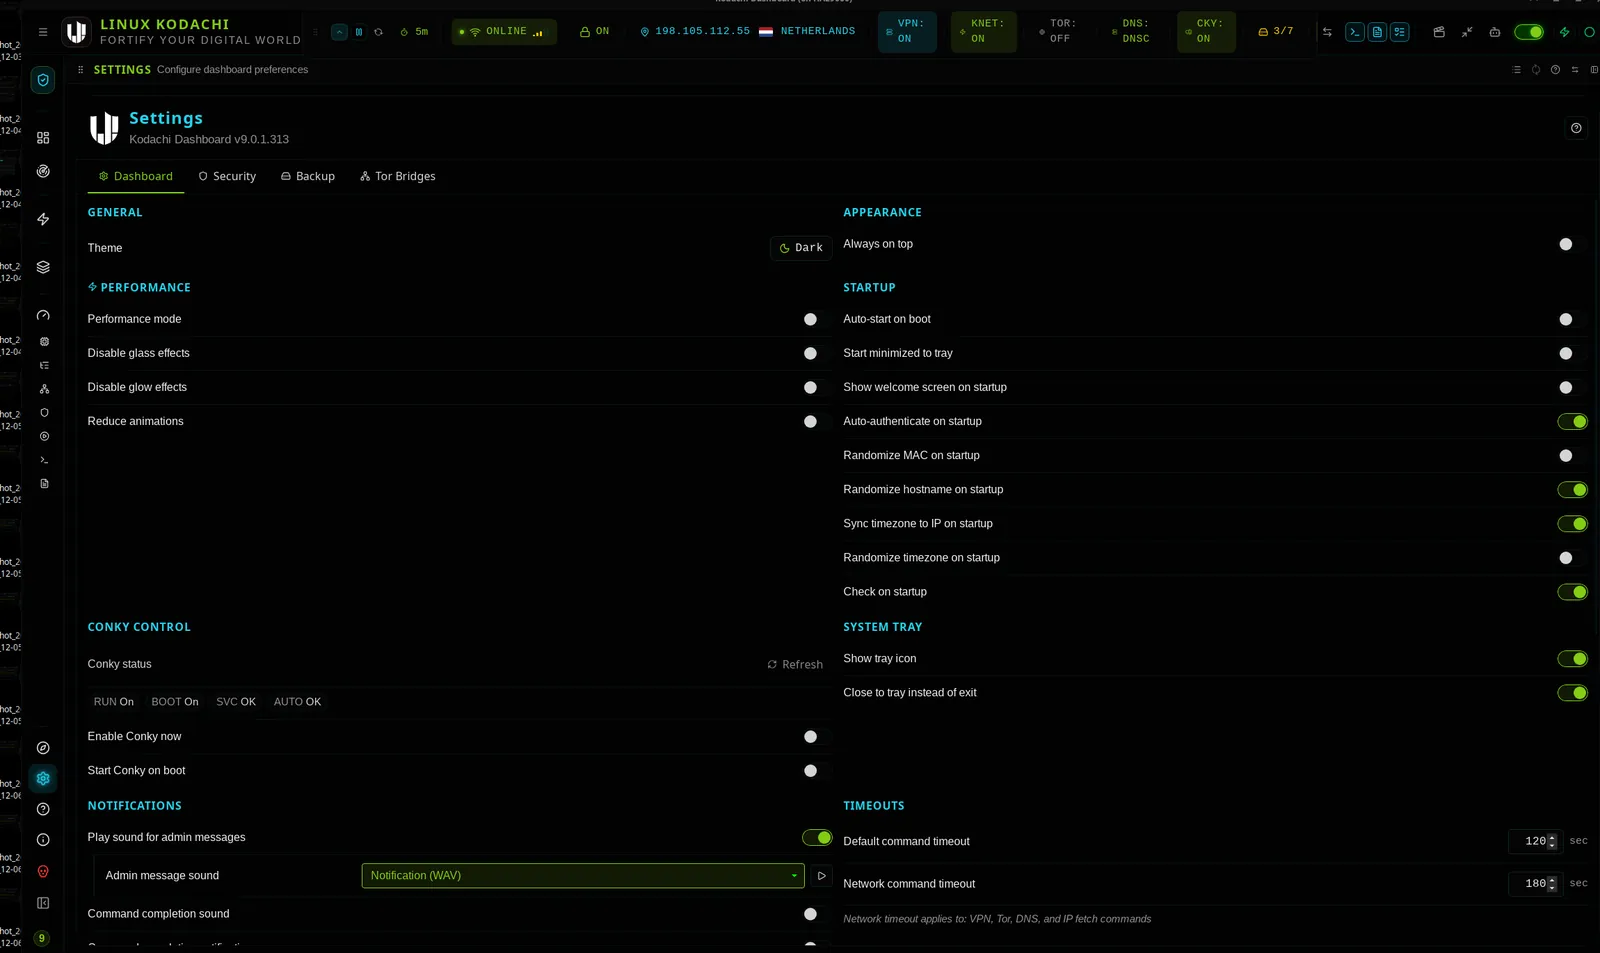
Task: Toggle Reduce animations switch
Action: (817, 421)
